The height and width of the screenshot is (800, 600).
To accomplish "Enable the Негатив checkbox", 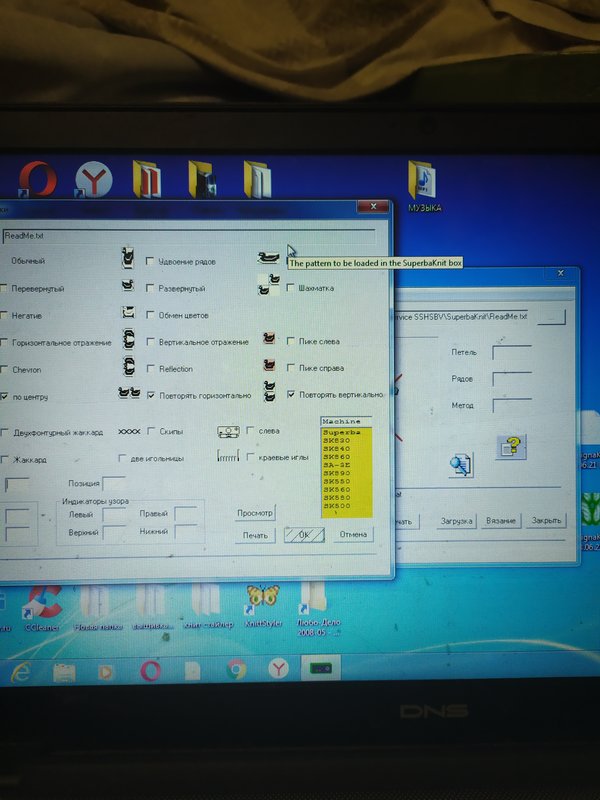I will 4,315.
